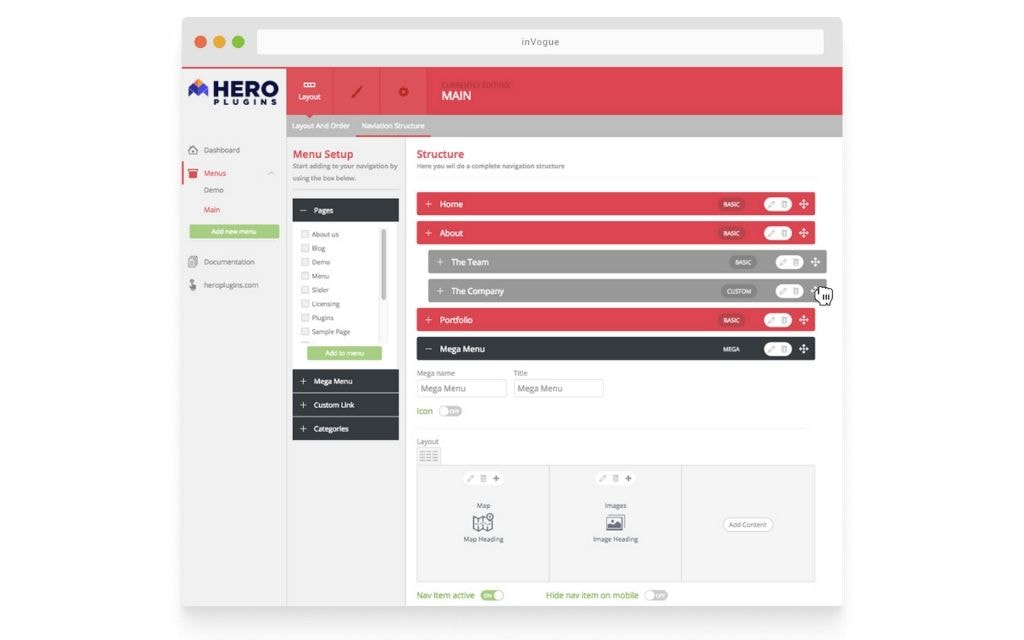Expand the Custom Link section
Image resolution: width=1024 pixels, height=640 pixels.
[x=345, y=405]
